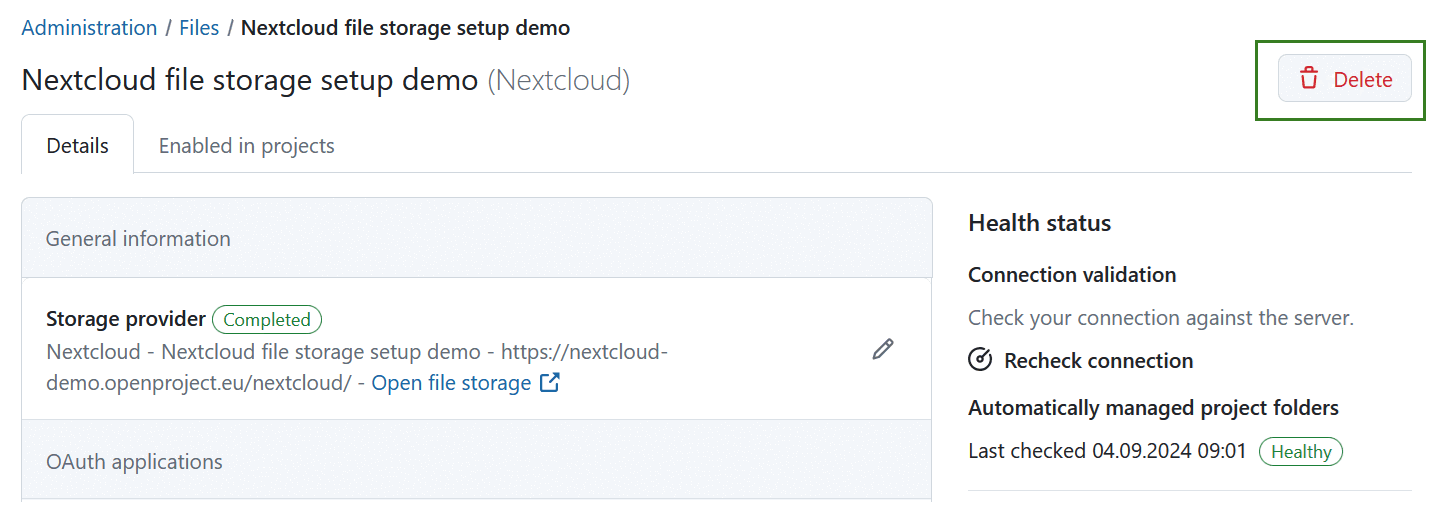The width and height of the screenshot is (1431, 507).
Task: Click the Storage provider label
Action: pyautogui.click(x=125, y=319)
